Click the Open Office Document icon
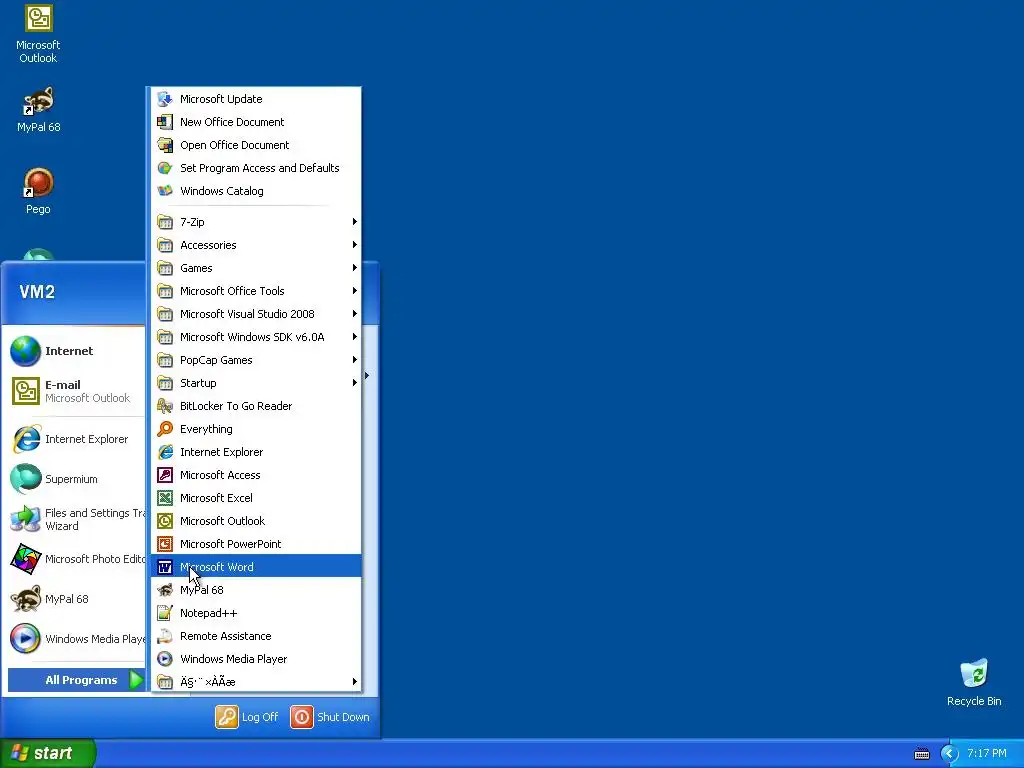 (165, 145)
